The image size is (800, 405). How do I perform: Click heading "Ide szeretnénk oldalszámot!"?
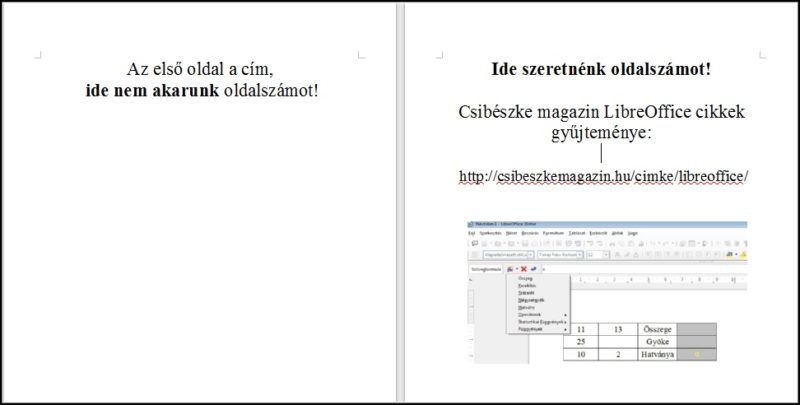pos(601,69)
